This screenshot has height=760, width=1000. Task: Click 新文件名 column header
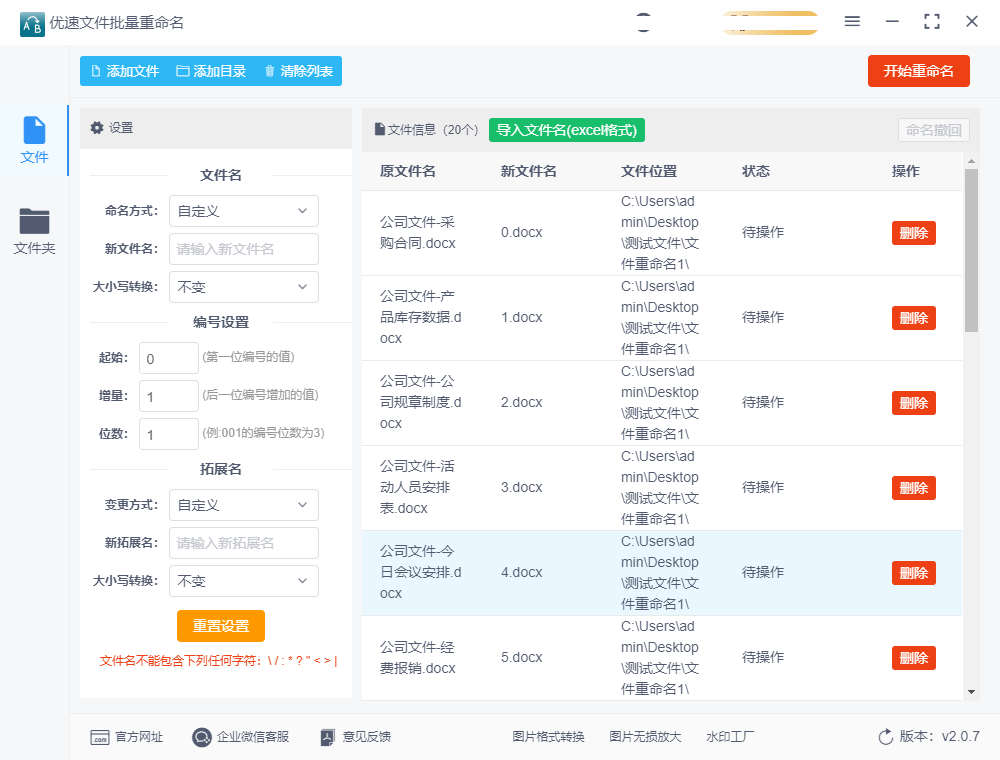pos(528,171)
